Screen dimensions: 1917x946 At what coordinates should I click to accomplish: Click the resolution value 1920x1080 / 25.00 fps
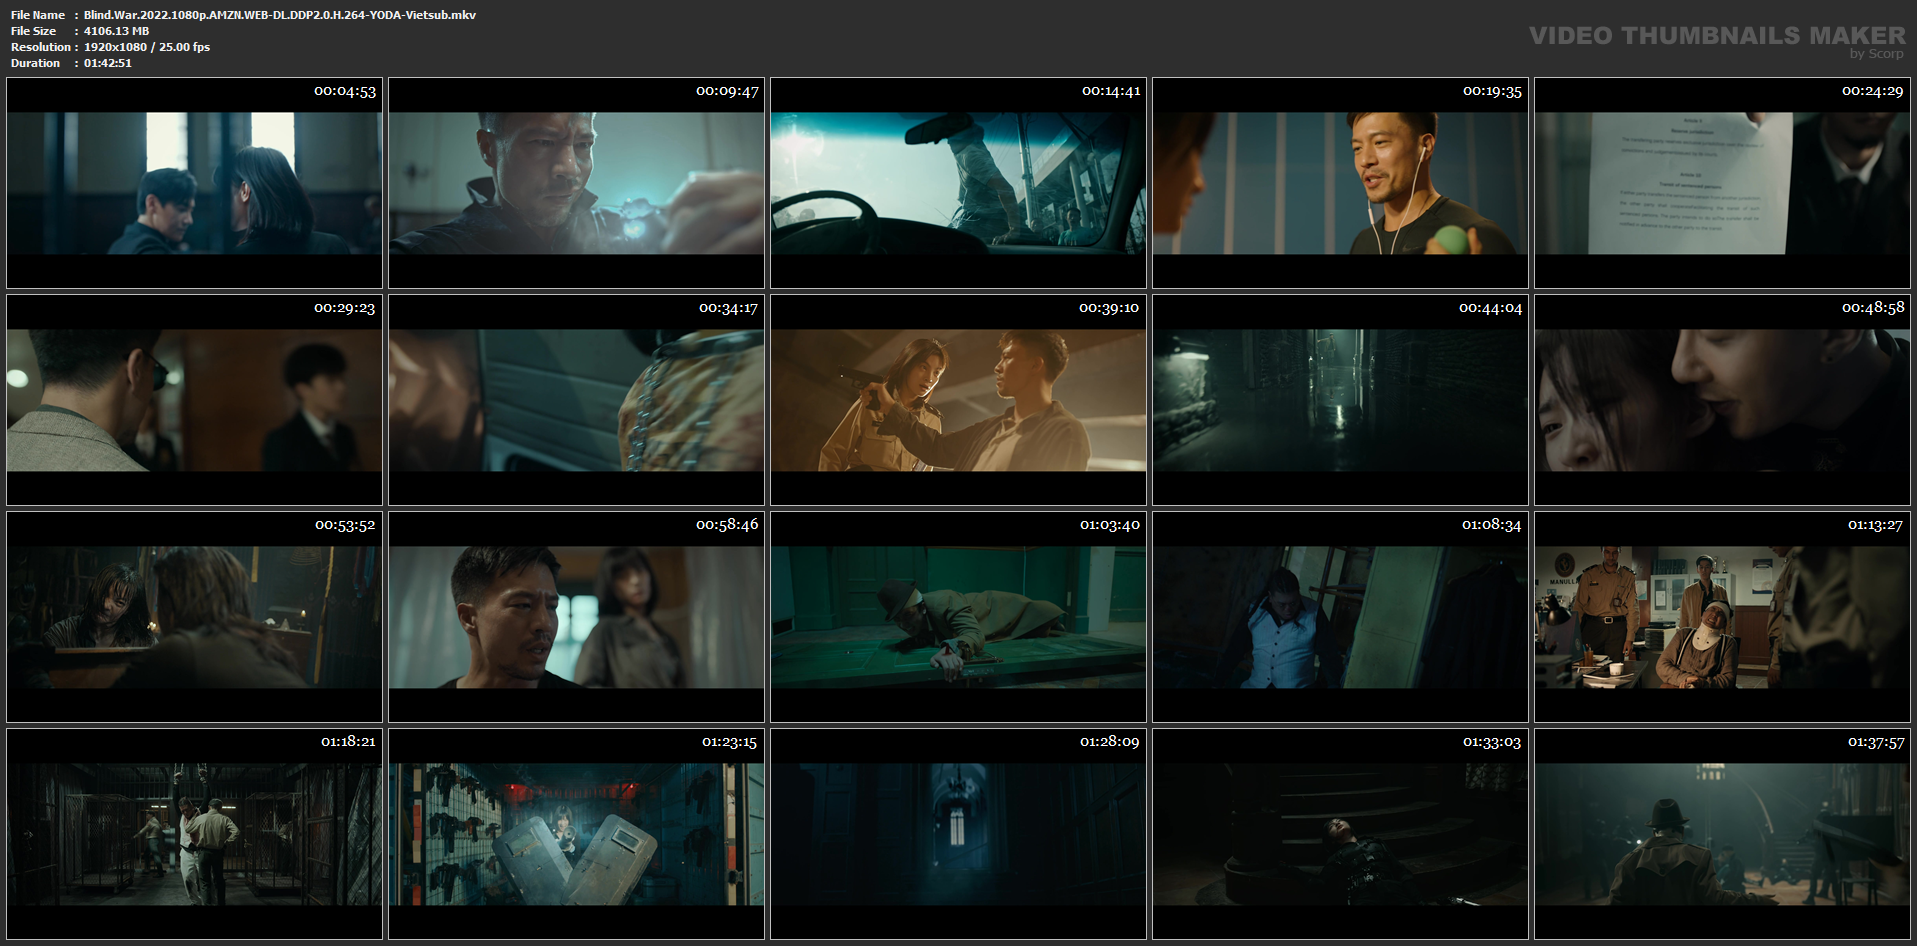pyautogui.click(x=147, y=47)
